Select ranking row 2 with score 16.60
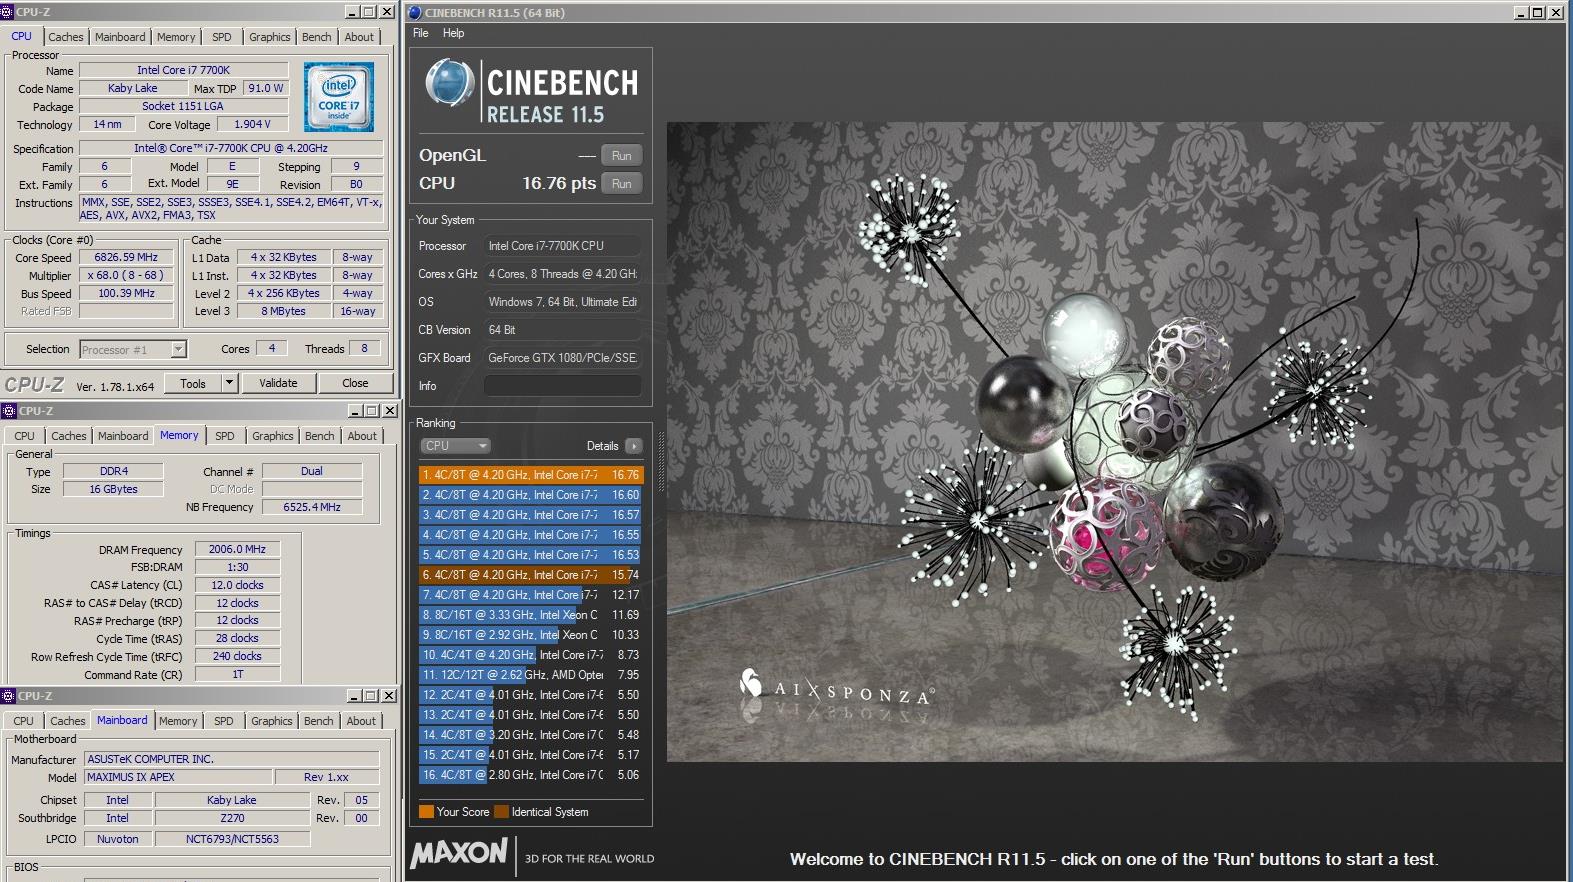The height and width of the screenshot is (882, 1573). pyautogui.click(x=531, y=495)
